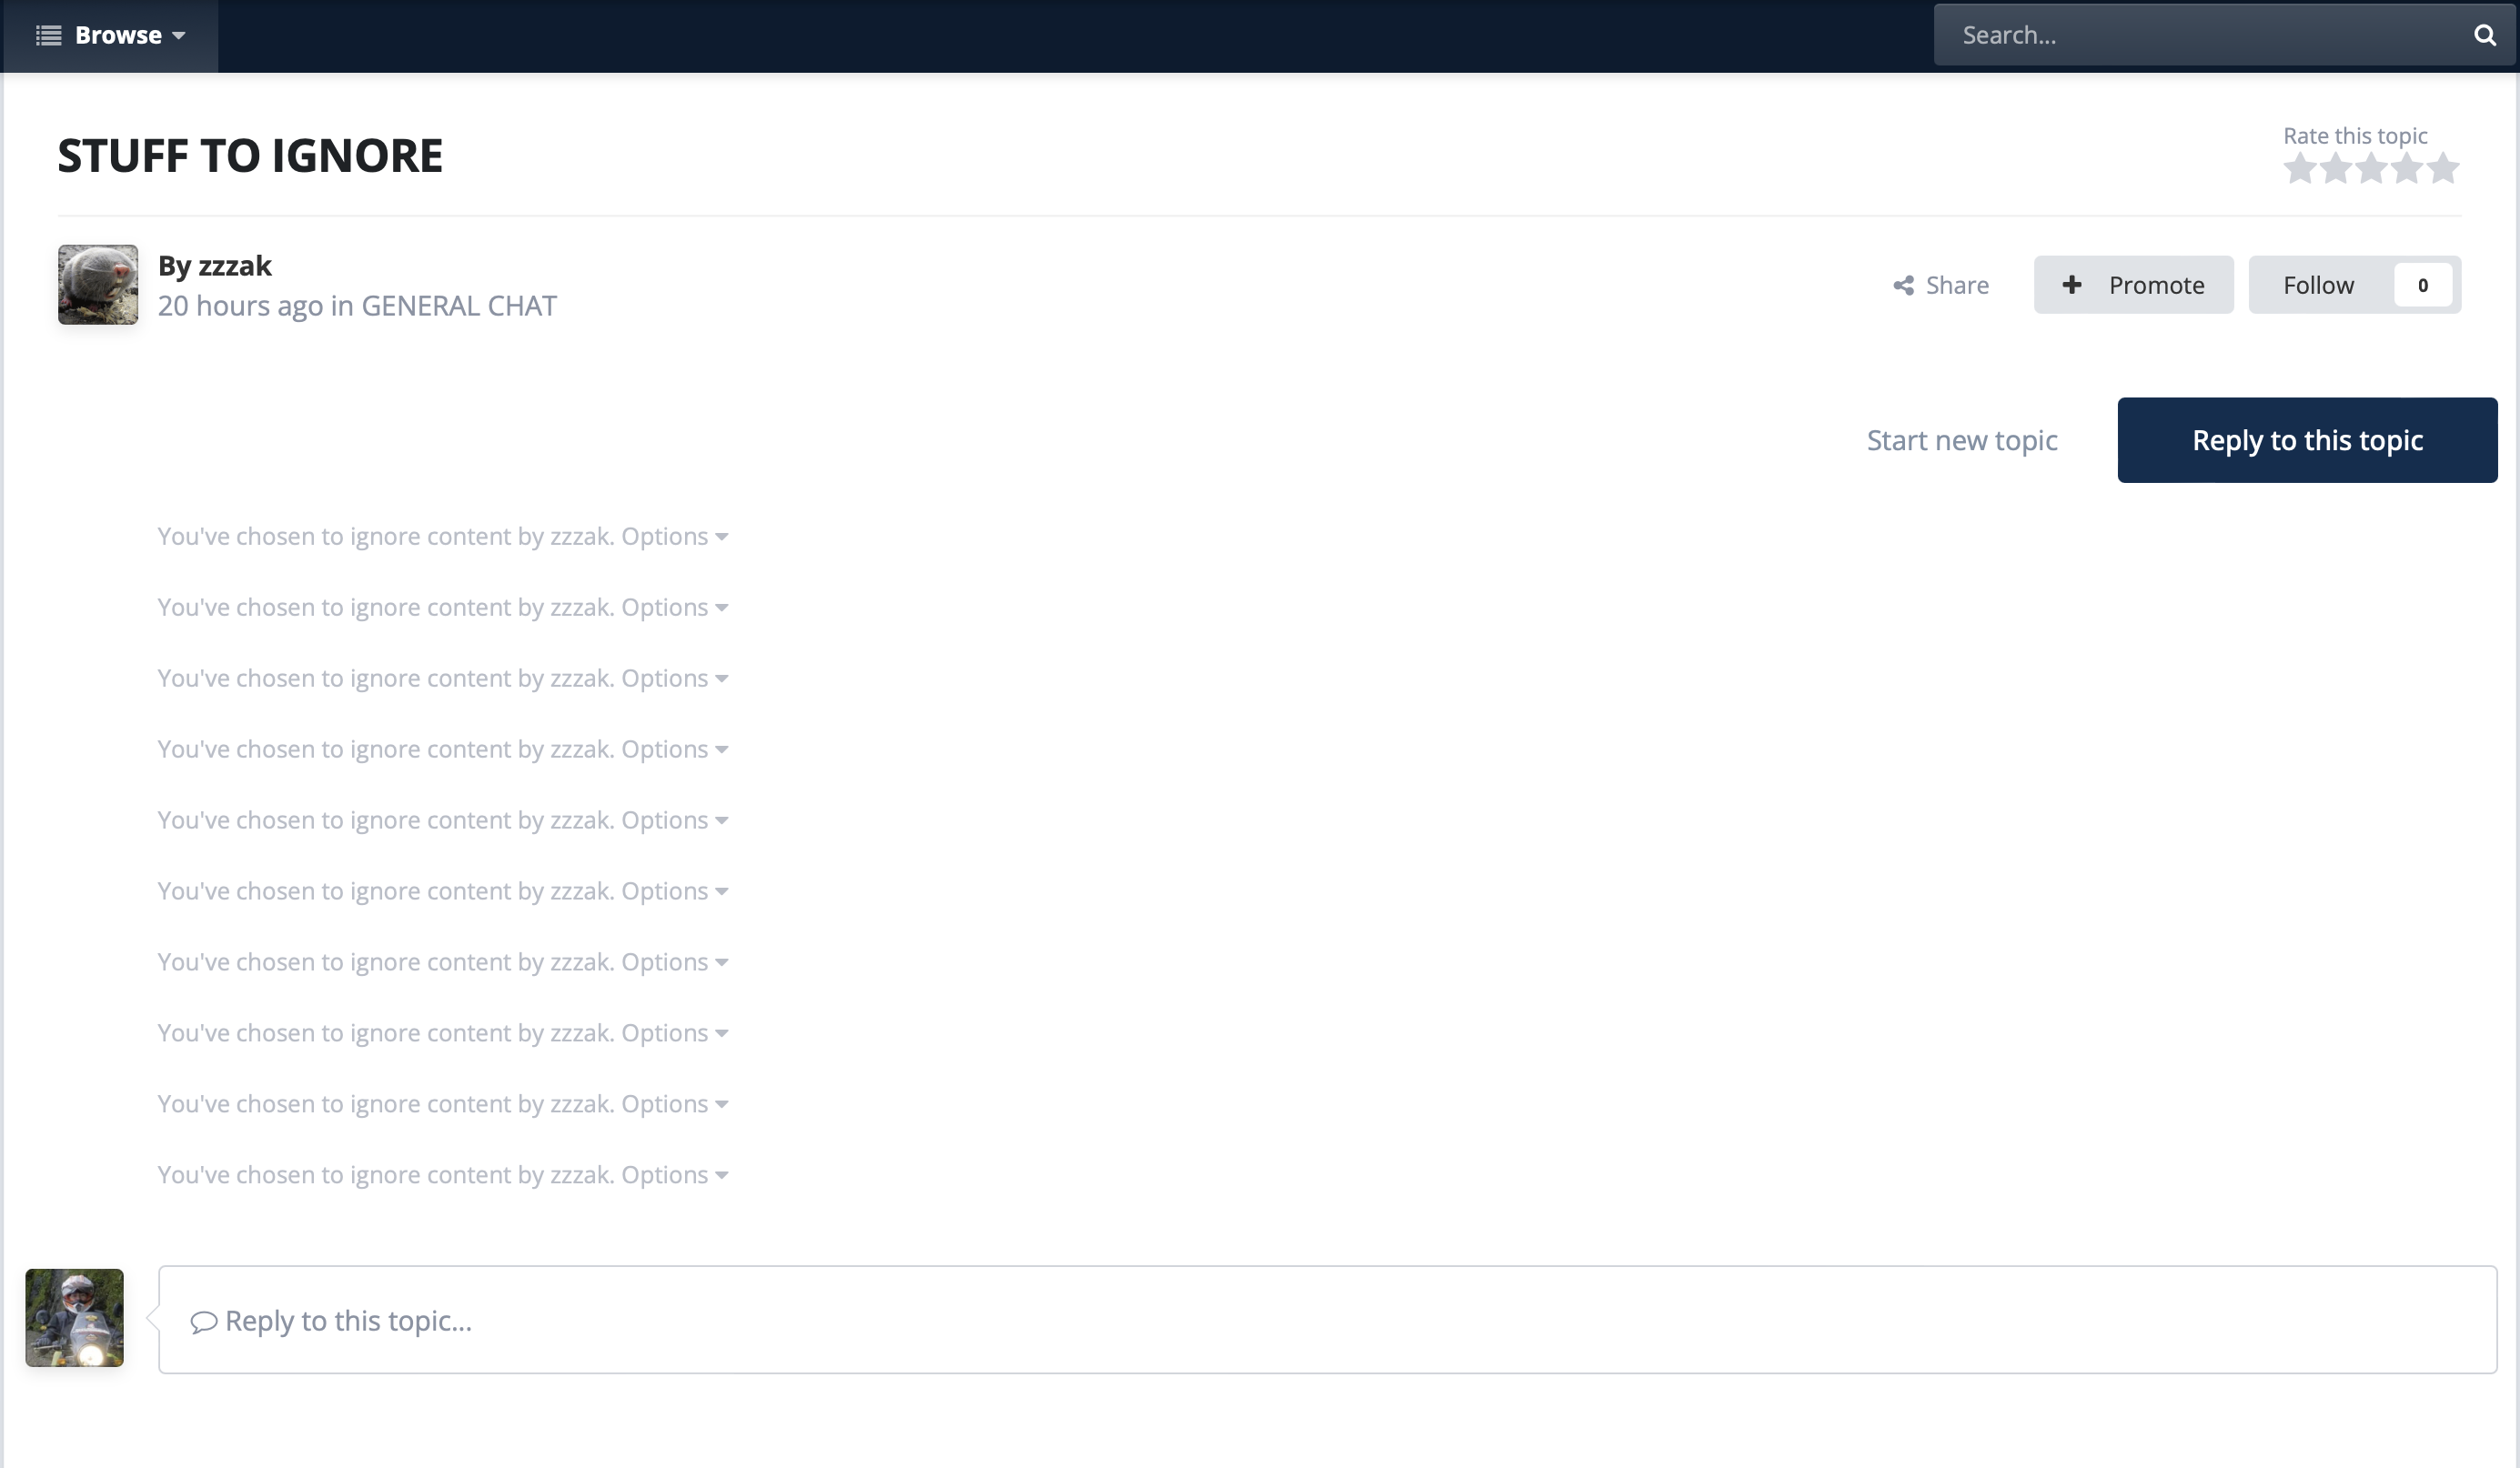Click the follower count badge
Image resolution: width=2520 pixels, height=1468 pixels.
(2422, 285)
